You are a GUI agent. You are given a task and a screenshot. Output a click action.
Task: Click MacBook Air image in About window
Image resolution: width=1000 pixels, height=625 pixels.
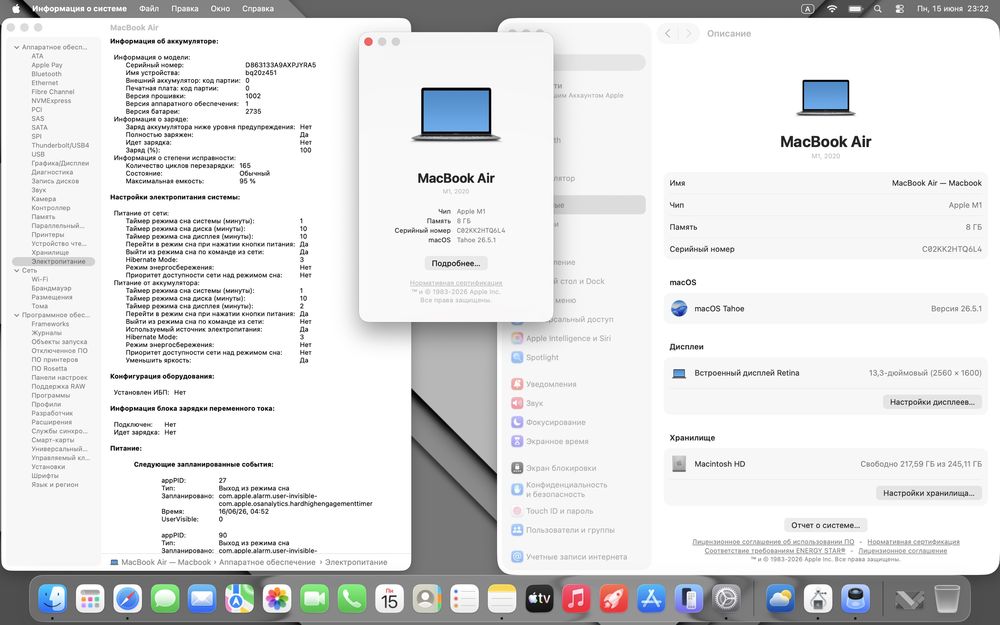tap(456, 114)
